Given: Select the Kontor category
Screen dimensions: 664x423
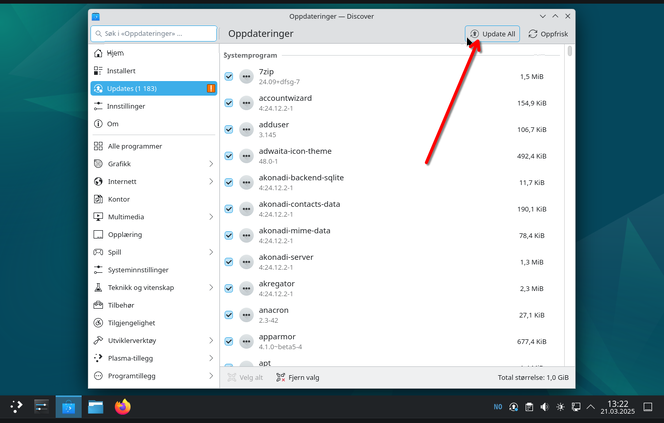Looking at the screenshot, I should point(119,199).
